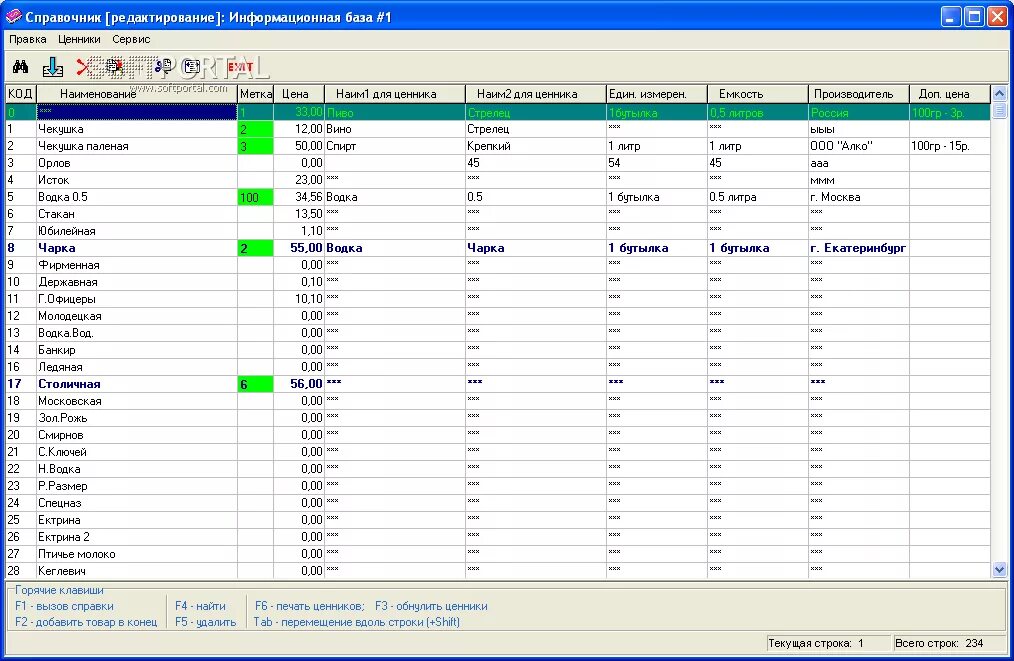The width and height of the screenshot is (1014, 661).
Task: Click the Россия cell in selected row
Action: [858, 113]
